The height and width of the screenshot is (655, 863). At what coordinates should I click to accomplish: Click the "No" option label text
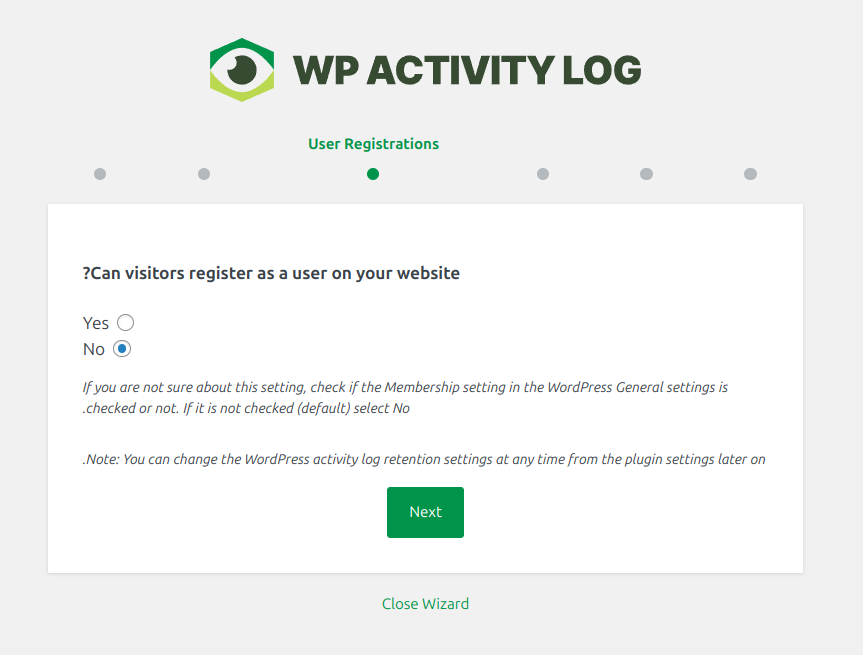click(94, 349)
